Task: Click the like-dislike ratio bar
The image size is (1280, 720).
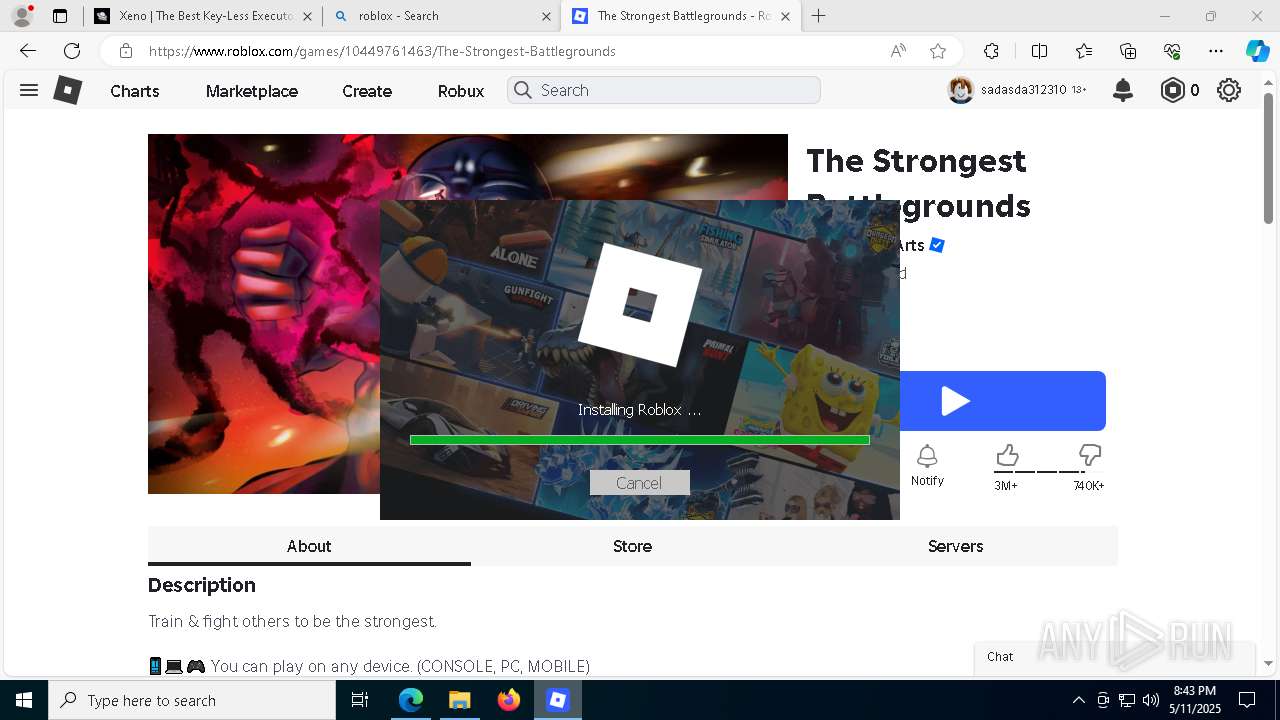Action: click(1048, 471)
